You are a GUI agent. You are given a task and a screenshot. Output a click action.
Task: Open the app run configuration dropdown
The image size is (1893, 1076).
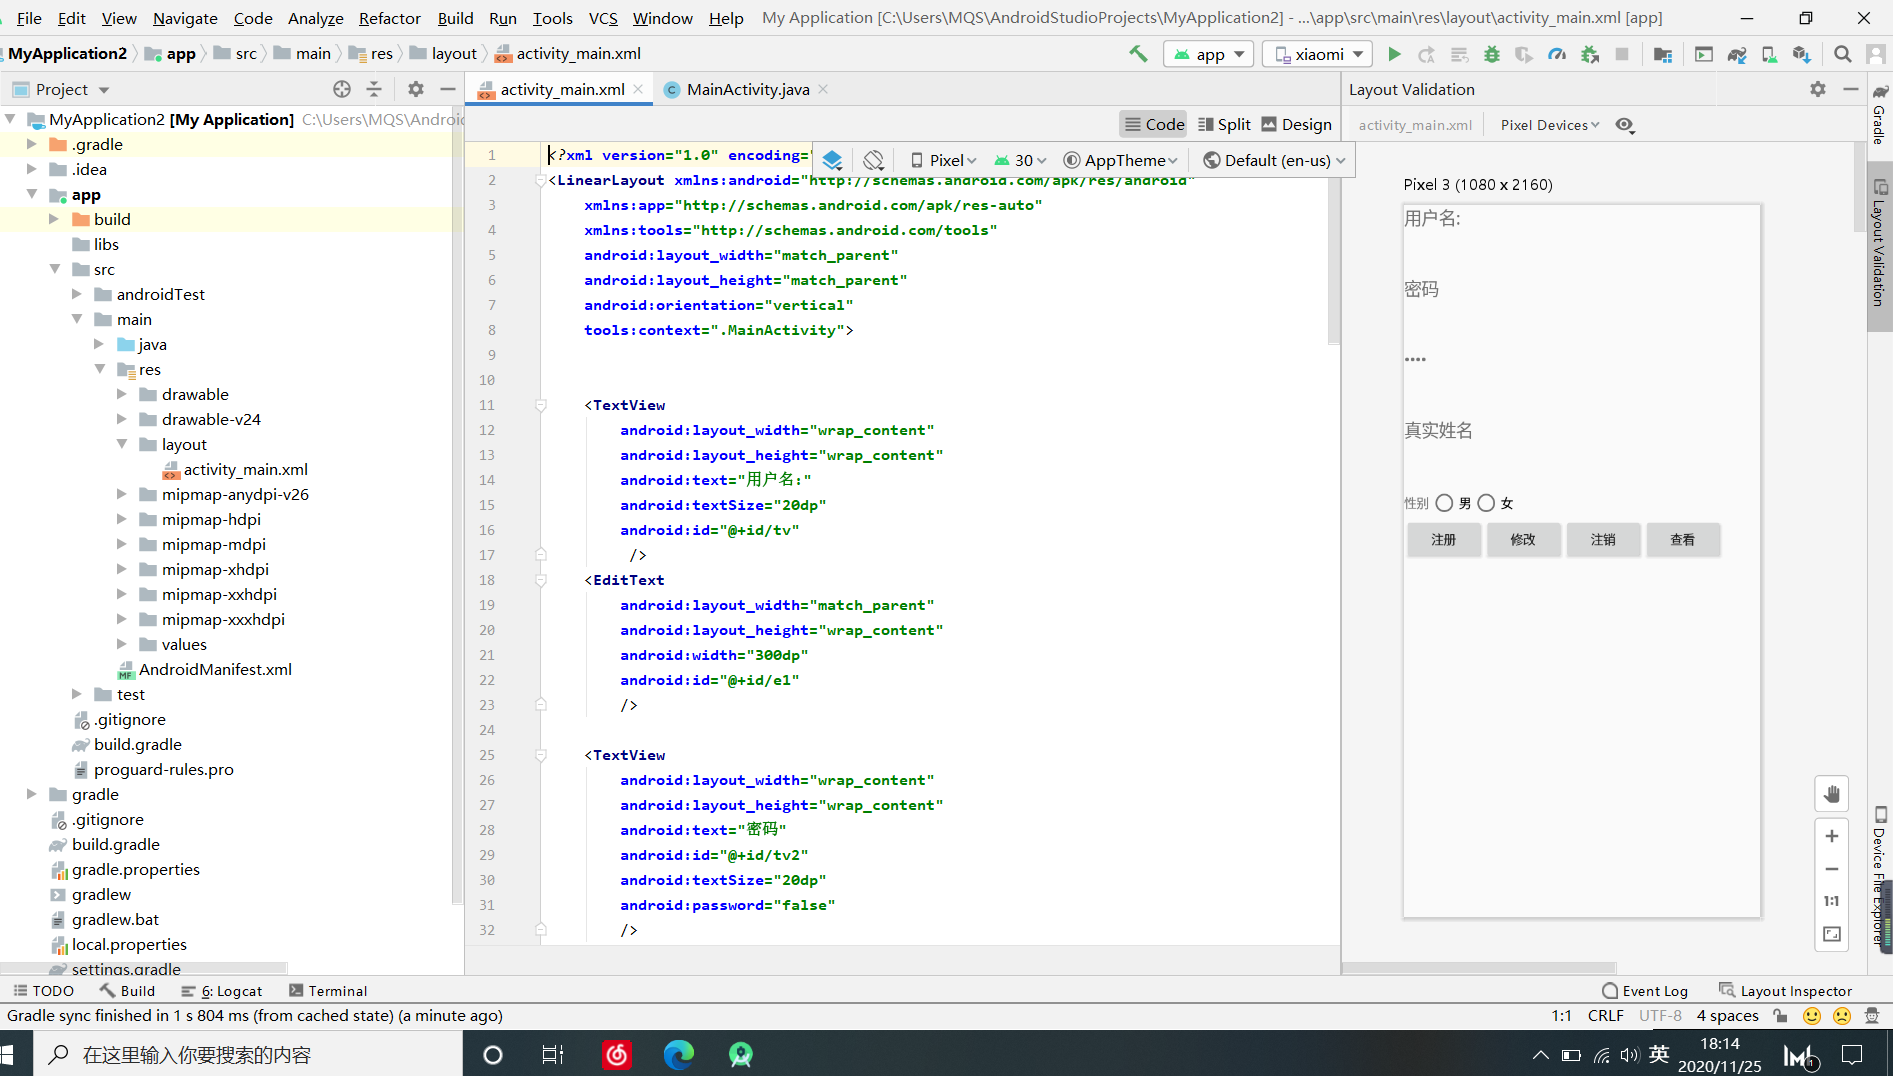pos(1209,54)
